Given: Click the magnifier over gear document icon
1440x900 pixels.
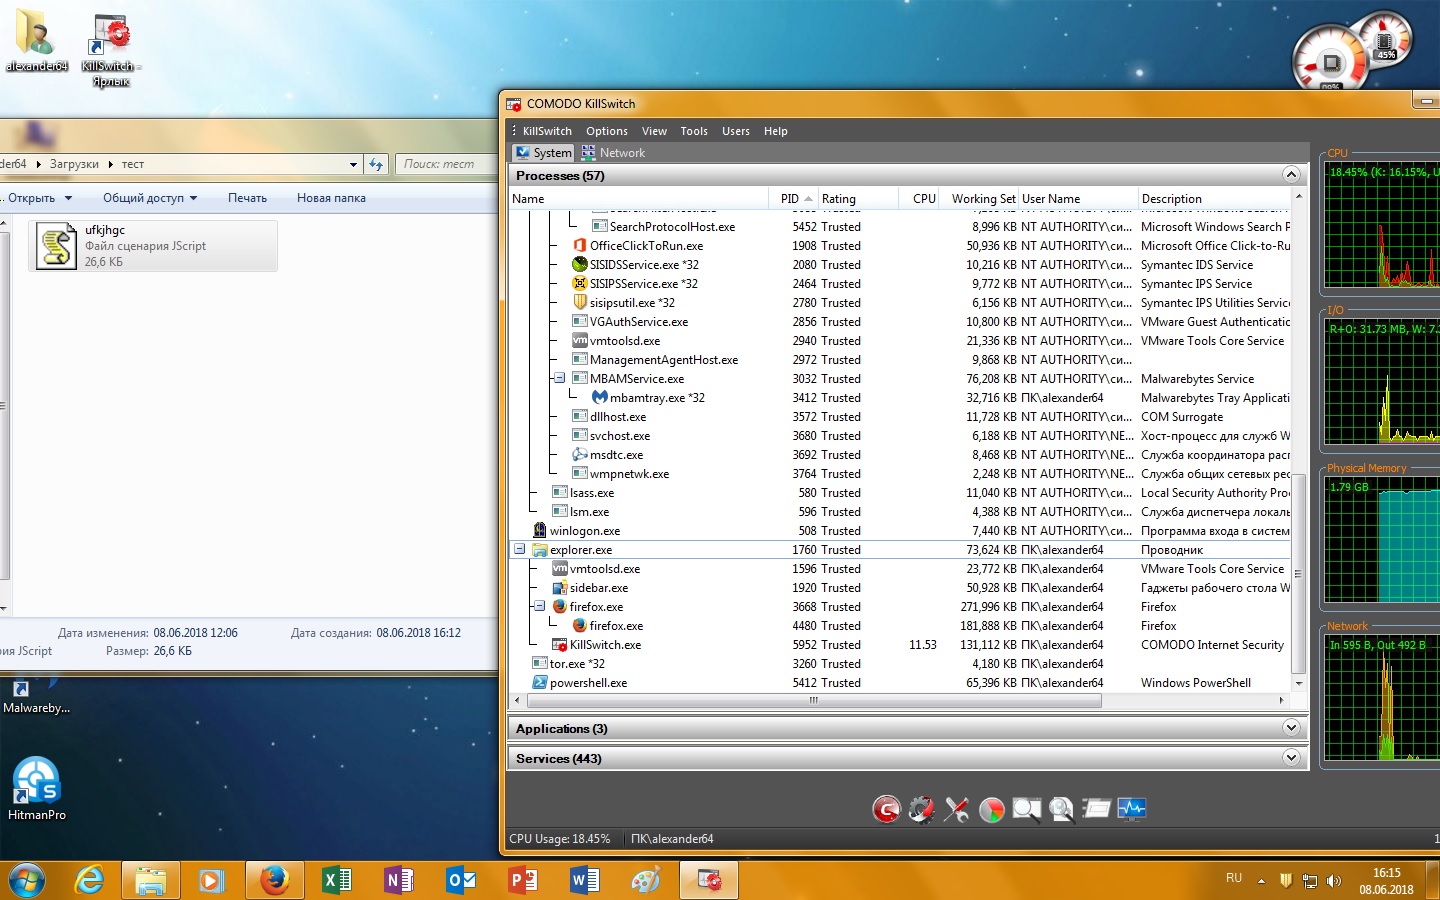Looking at the screenshot, I should (x=1061, y=809).
